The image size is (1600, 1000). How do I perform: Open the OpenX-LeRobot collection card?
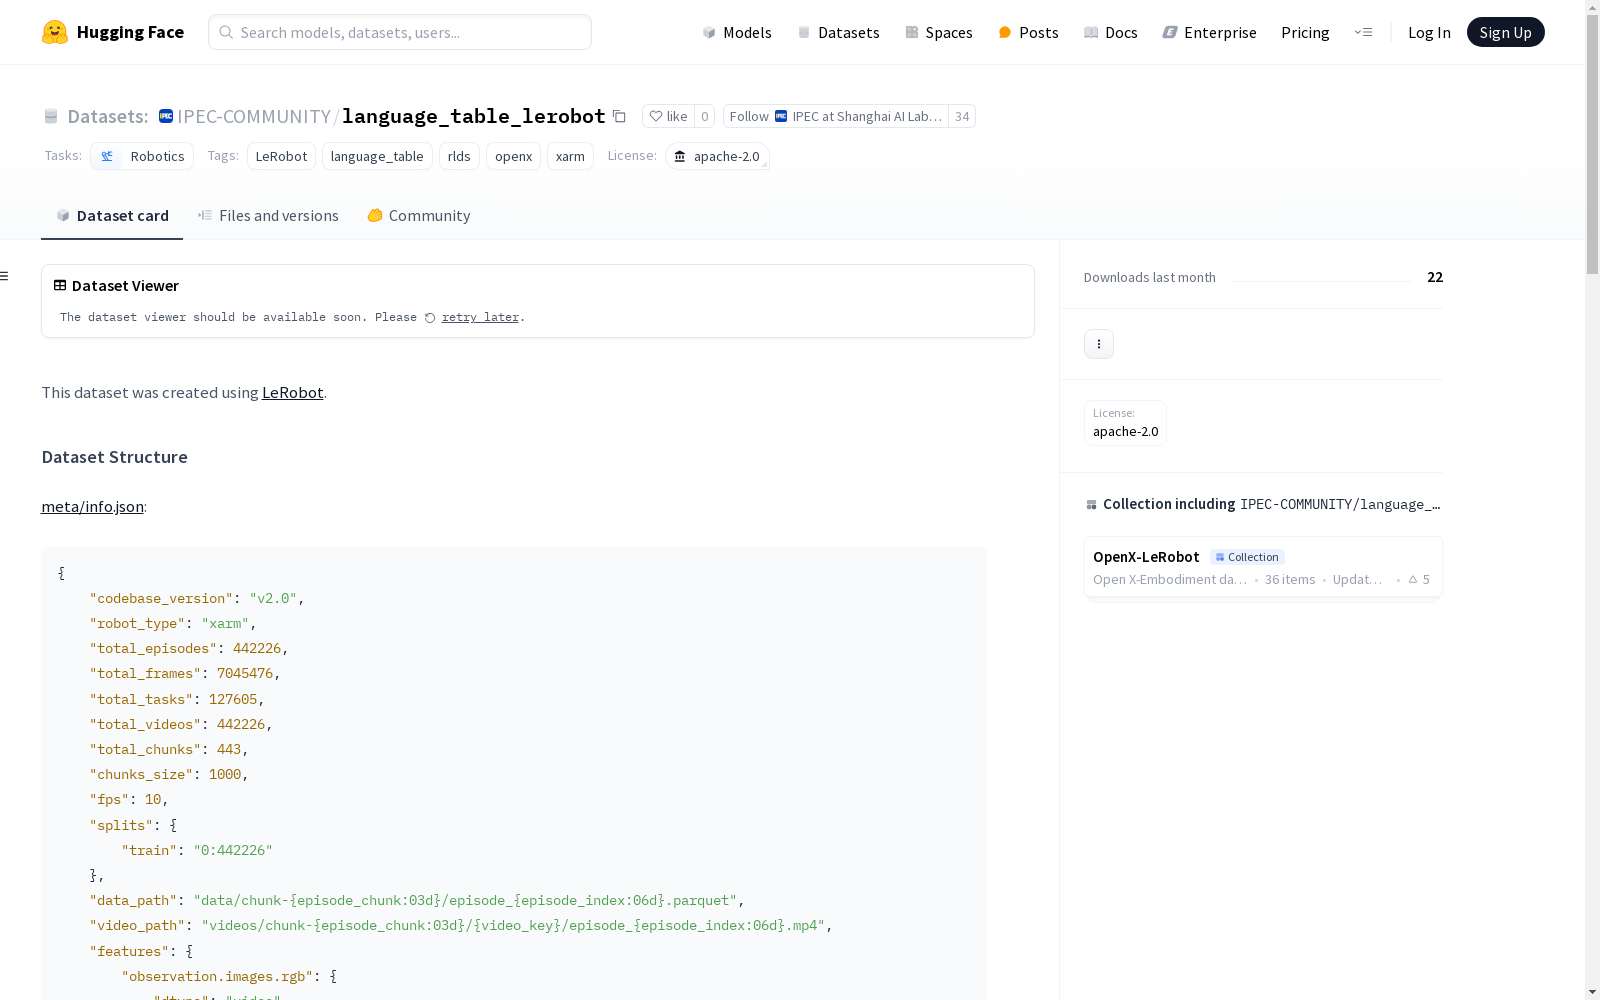click(1263, 567)
